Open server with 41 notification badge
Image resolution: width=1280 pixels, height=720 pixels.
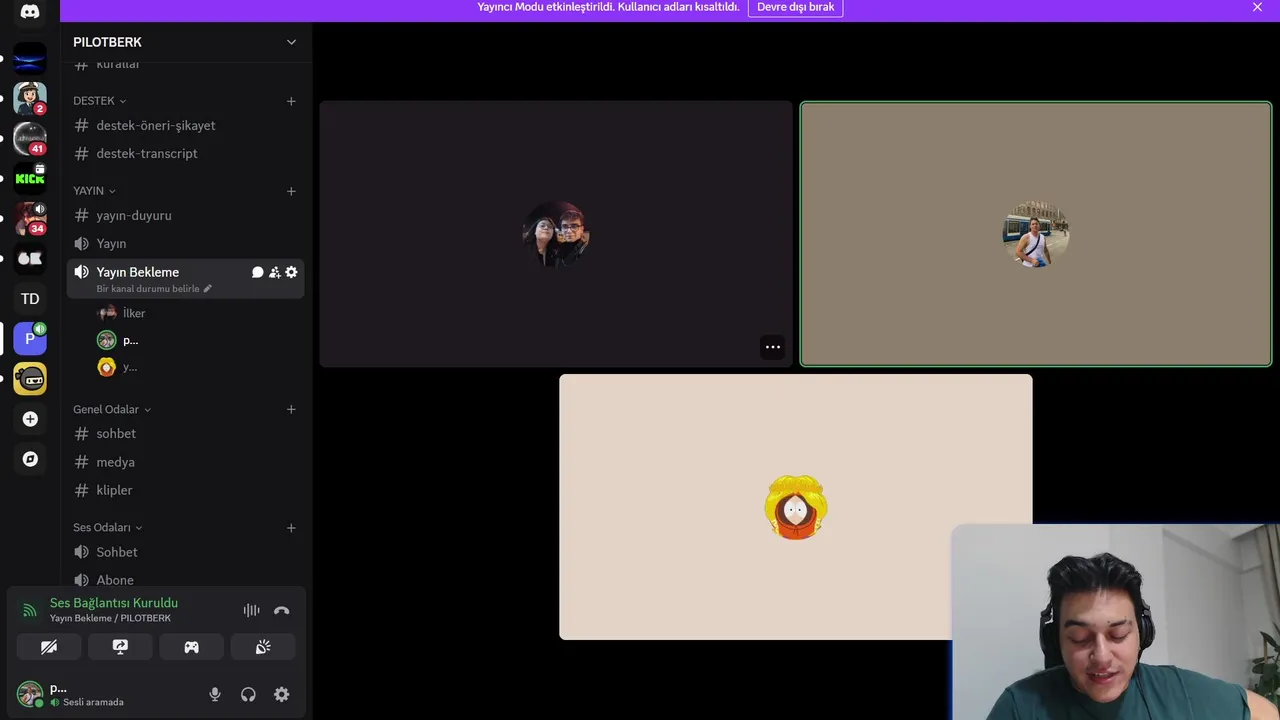(x=30, y=138)
